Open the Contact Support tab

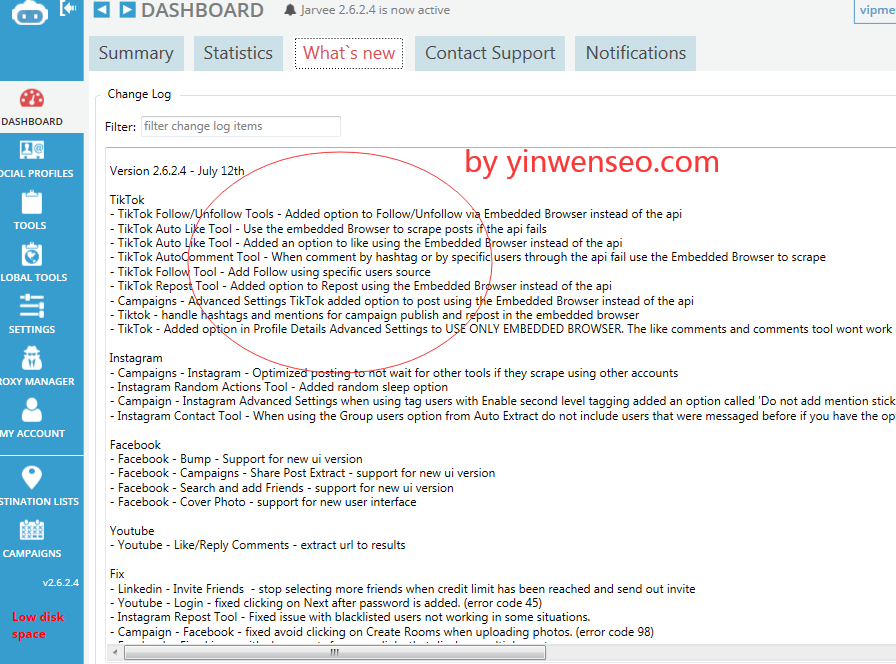(490, 53)
